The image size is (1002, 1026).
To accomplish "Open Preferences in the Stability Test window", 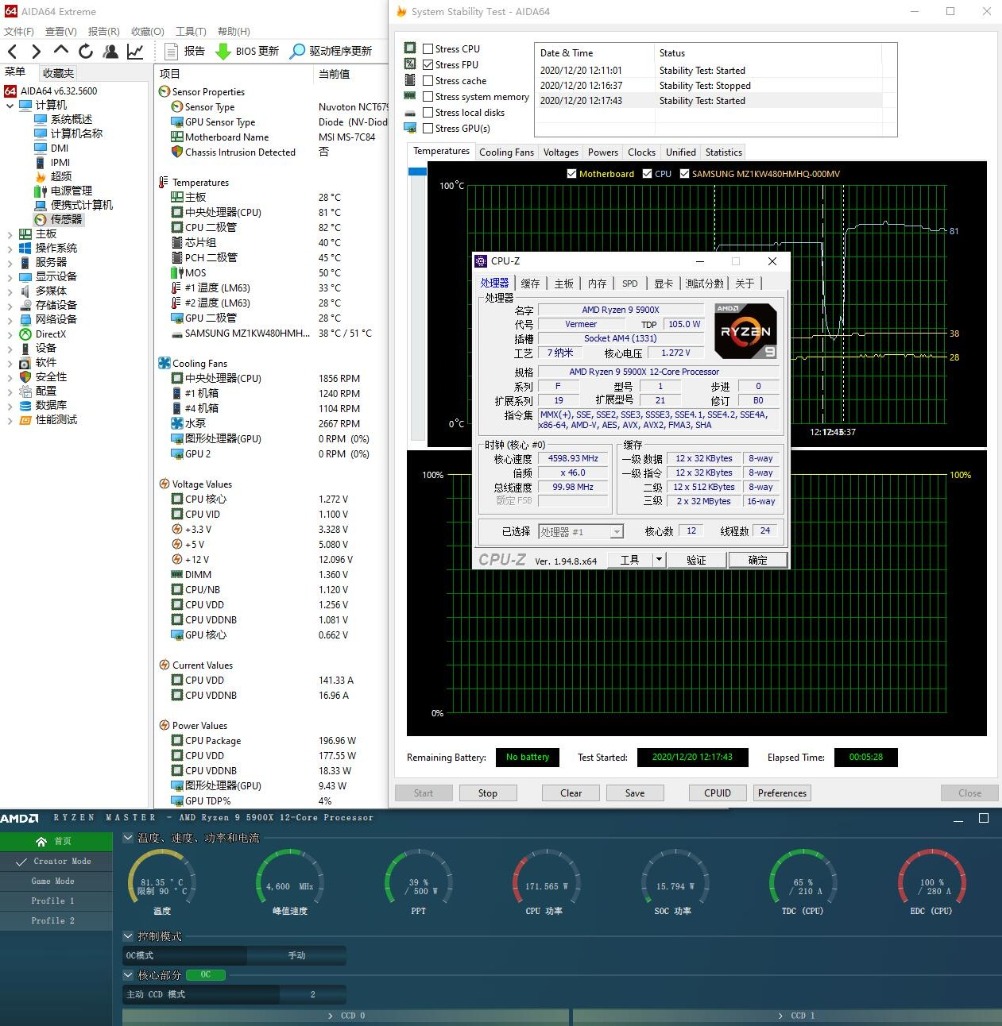I will [x=782, y=793].
